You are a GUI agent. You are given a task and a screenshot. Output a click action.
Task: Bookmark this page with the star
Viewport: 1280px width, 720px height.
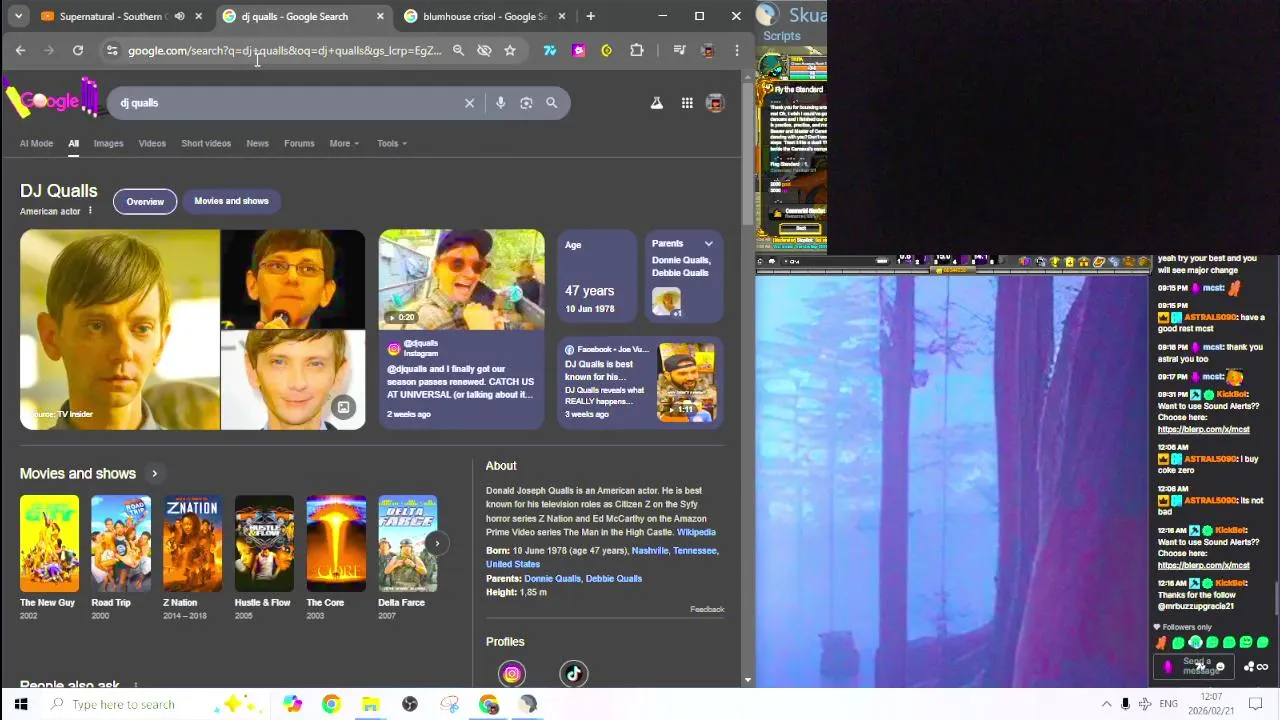coord(510,50)
